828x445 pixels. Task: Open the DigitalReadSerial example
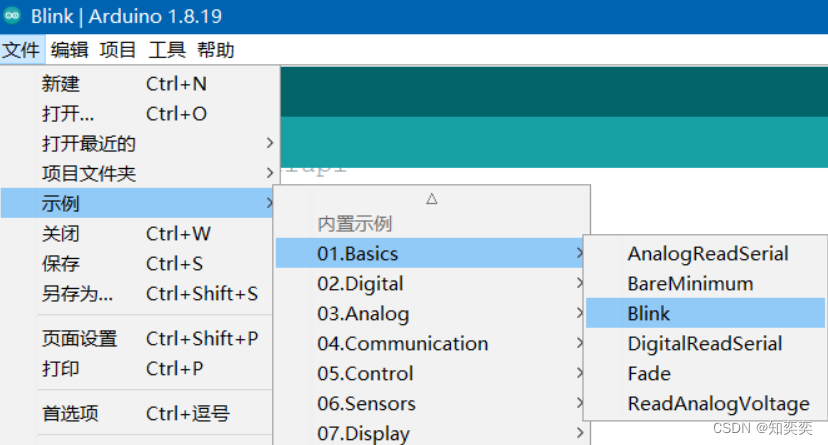point(705,344)
